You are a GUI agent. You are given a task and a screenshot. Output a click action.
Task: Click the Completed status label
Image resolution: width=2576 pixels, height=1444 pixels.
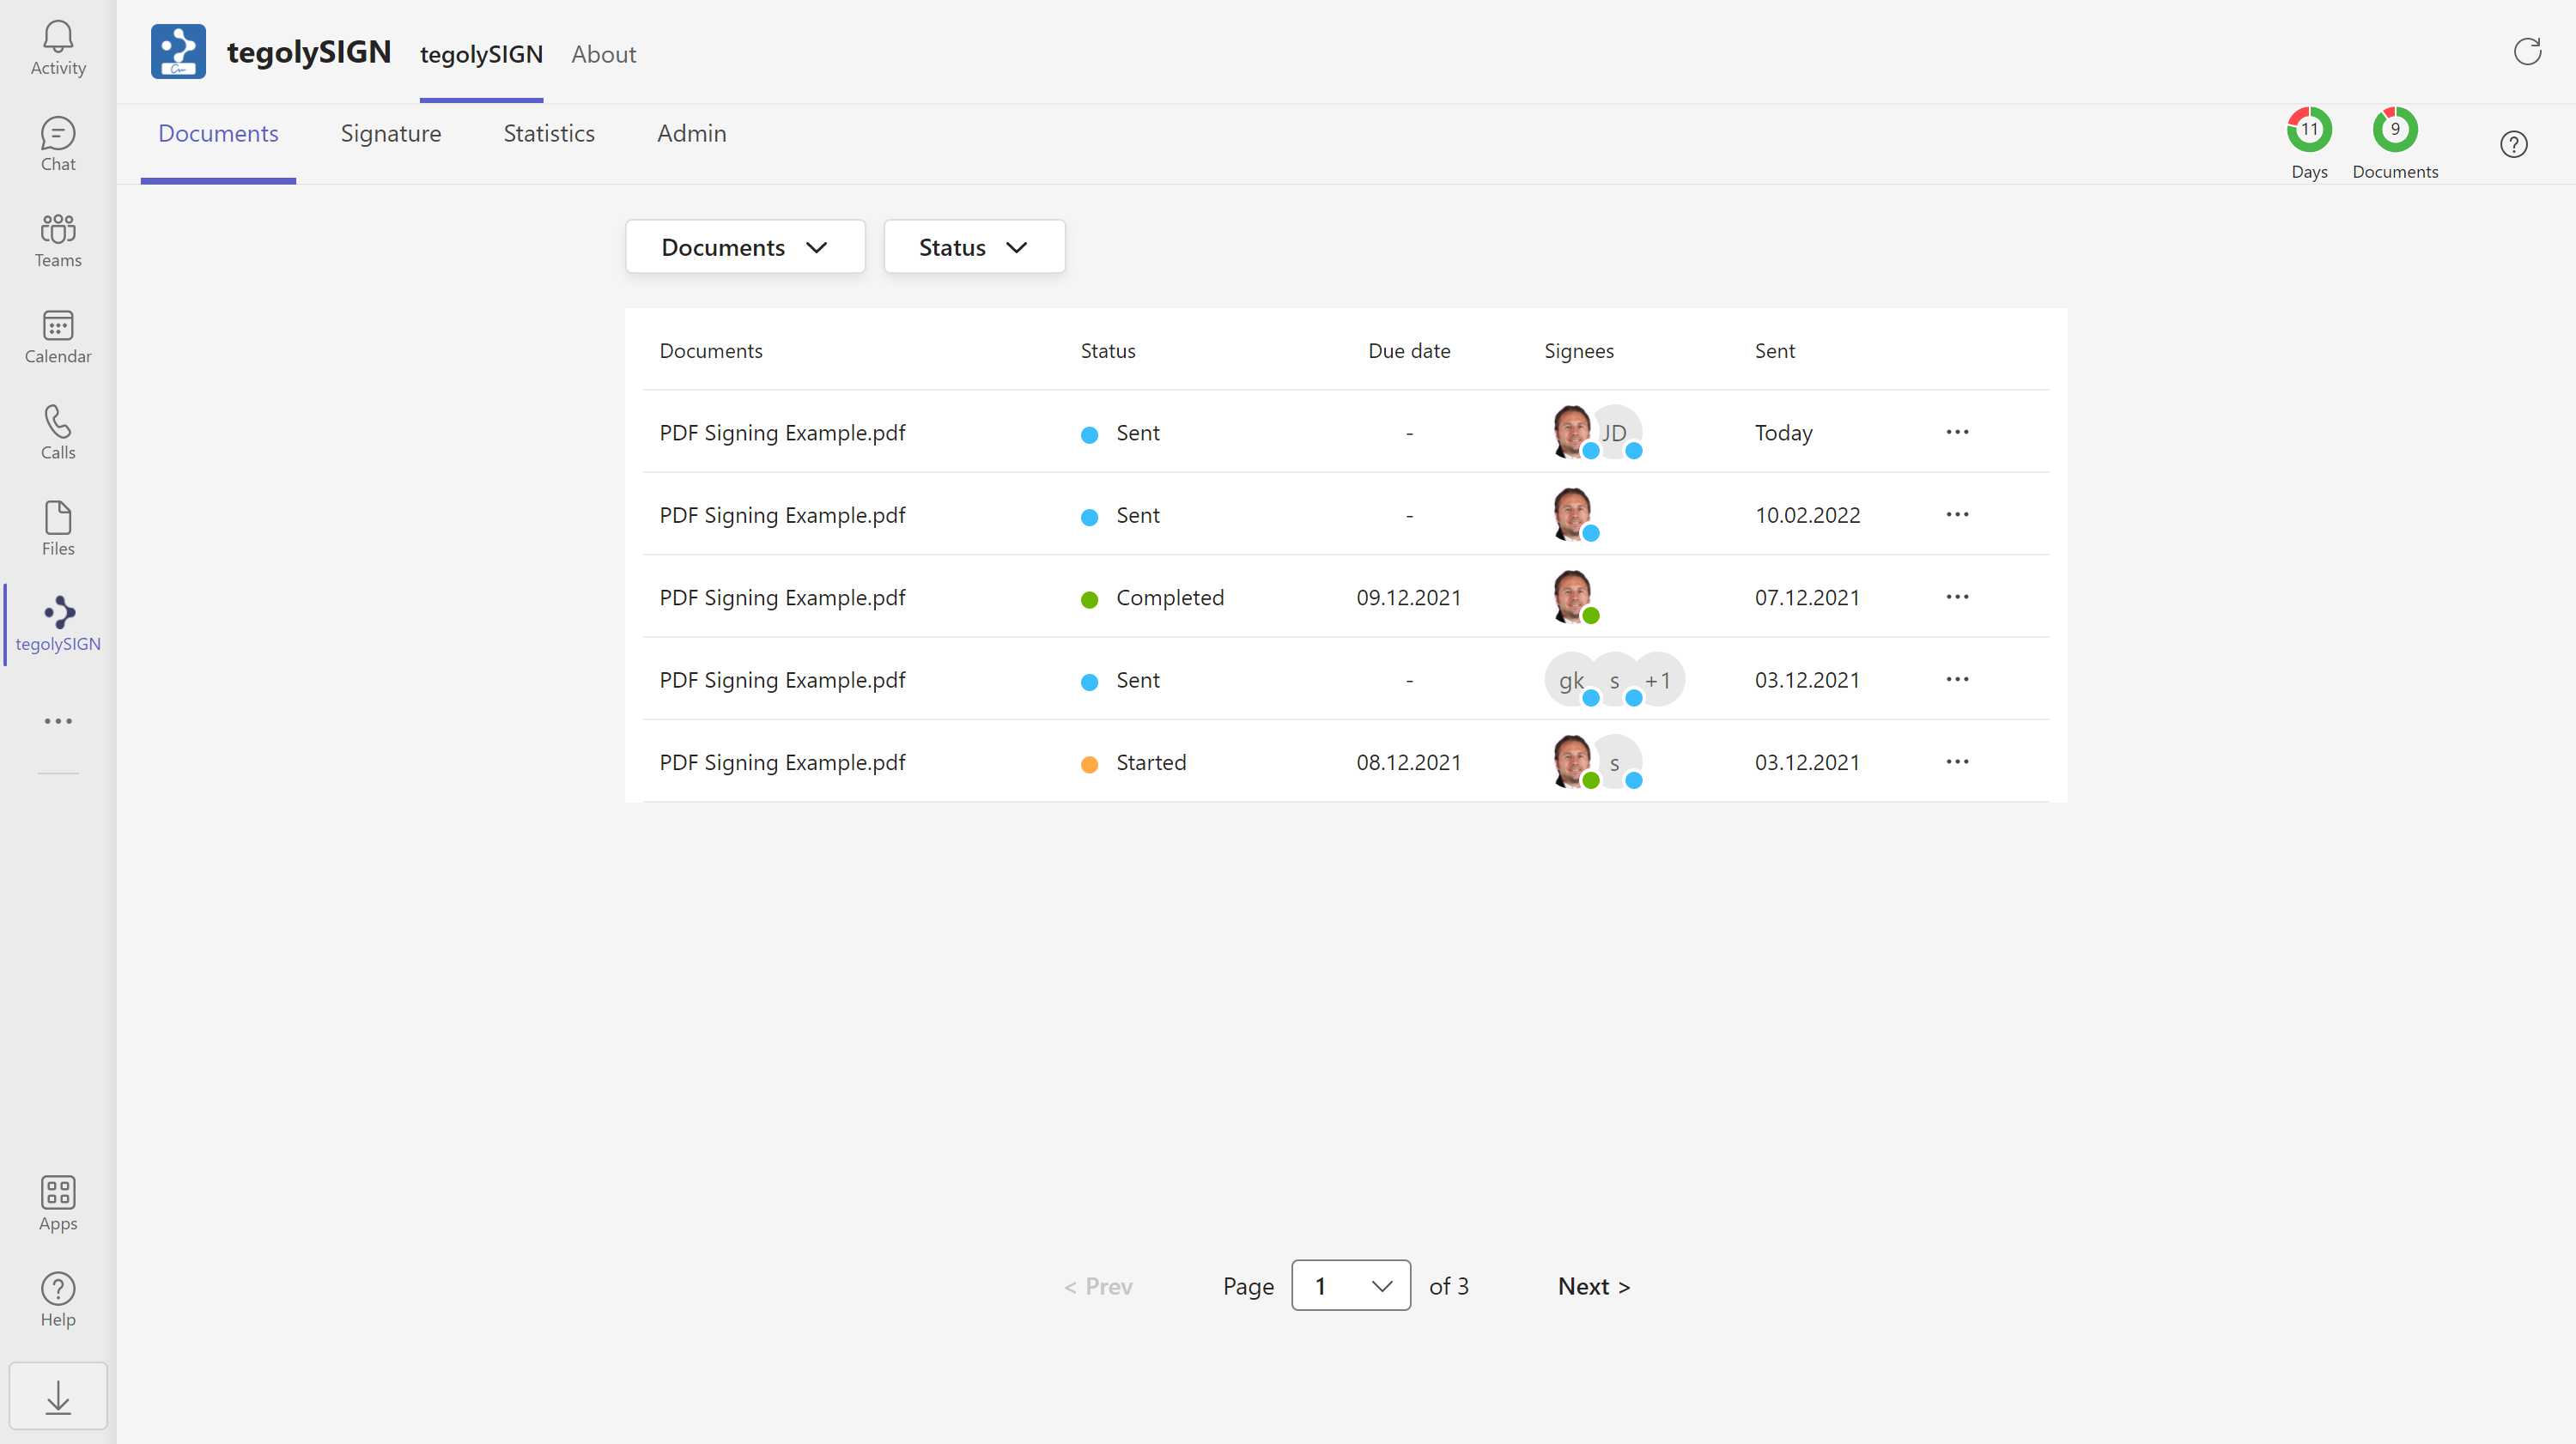[x=1170, y=597]
